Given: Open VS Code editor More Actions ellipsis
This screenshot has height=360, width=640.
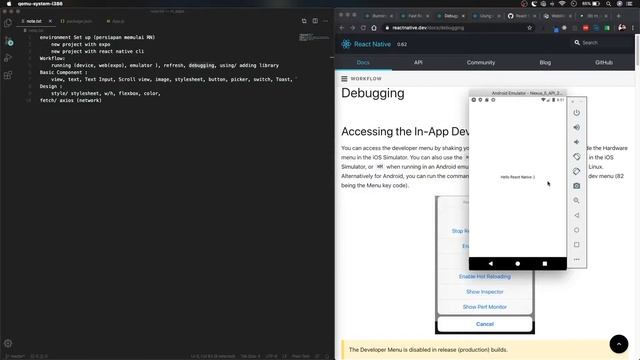Looking at the screenshot, I should click(x=325, y=21).
